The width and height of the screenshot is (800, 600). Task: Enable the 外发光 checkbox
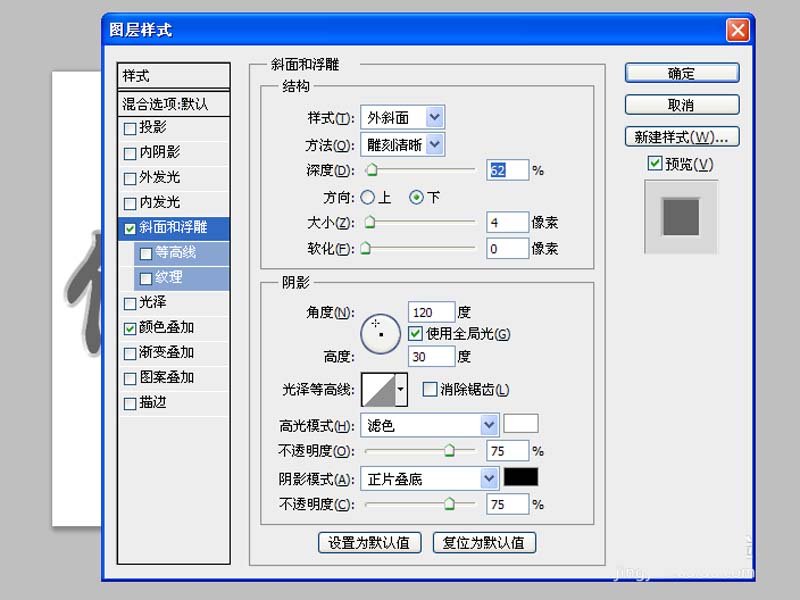click(x=130, y=178)
